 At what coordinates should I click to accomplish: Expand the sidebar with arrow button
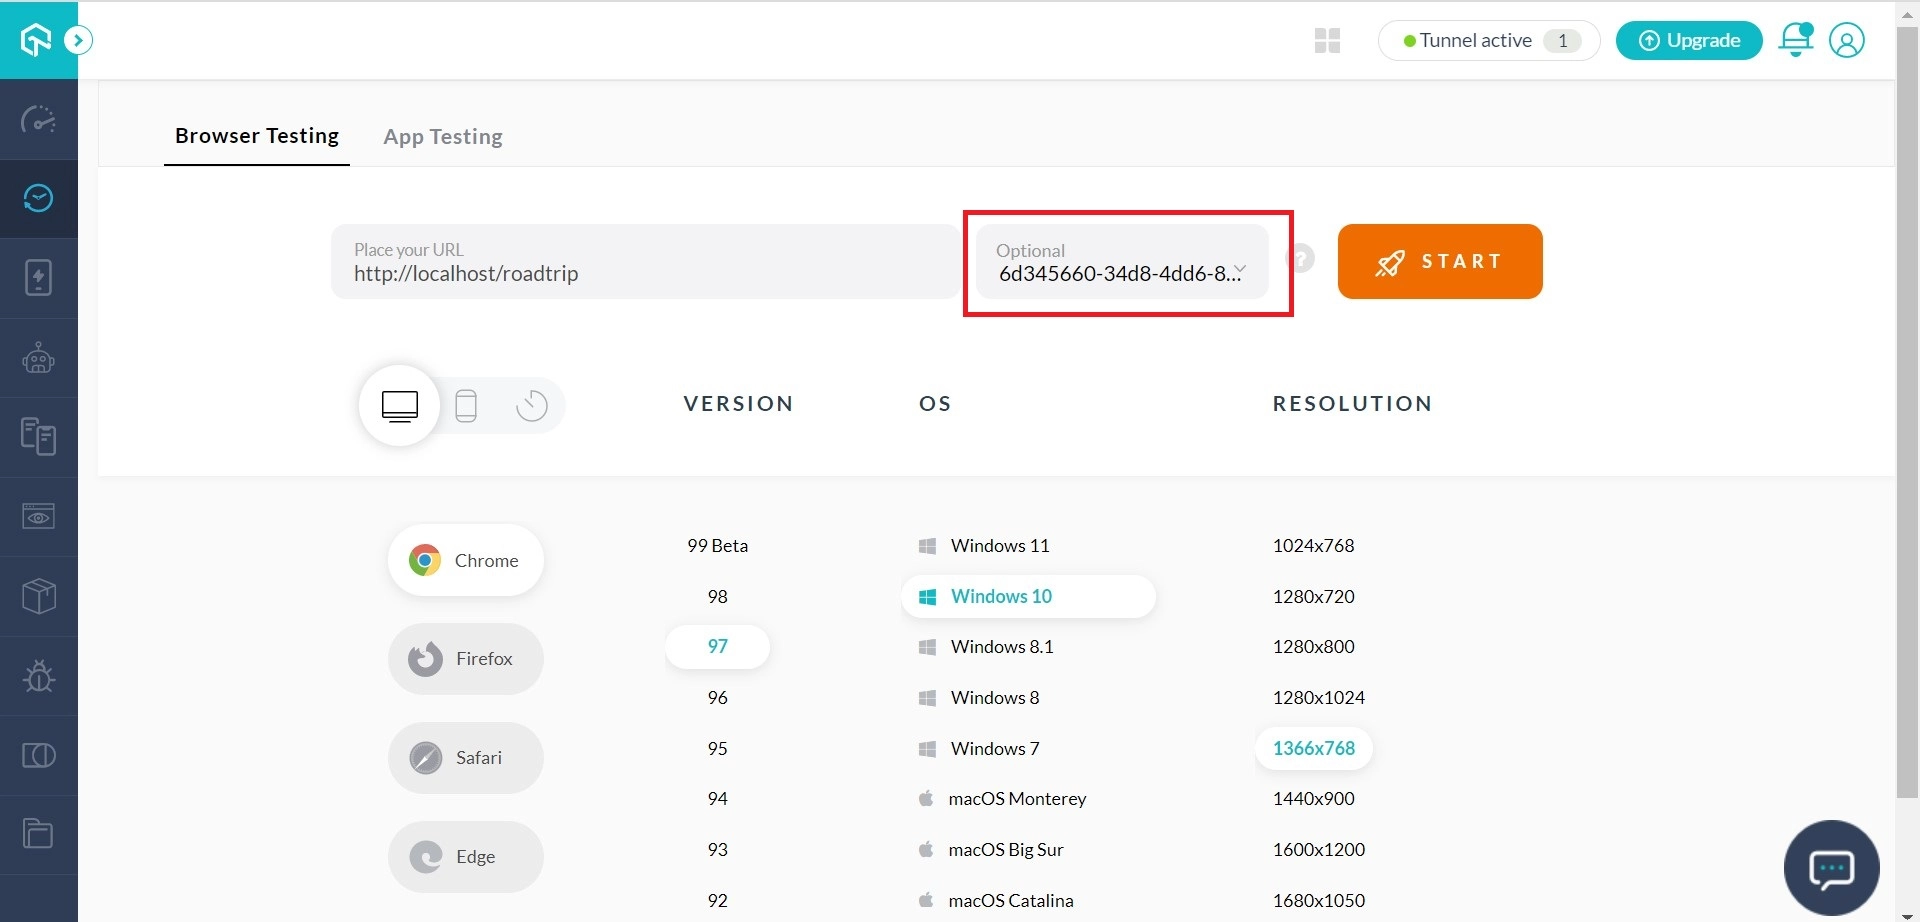78,40
